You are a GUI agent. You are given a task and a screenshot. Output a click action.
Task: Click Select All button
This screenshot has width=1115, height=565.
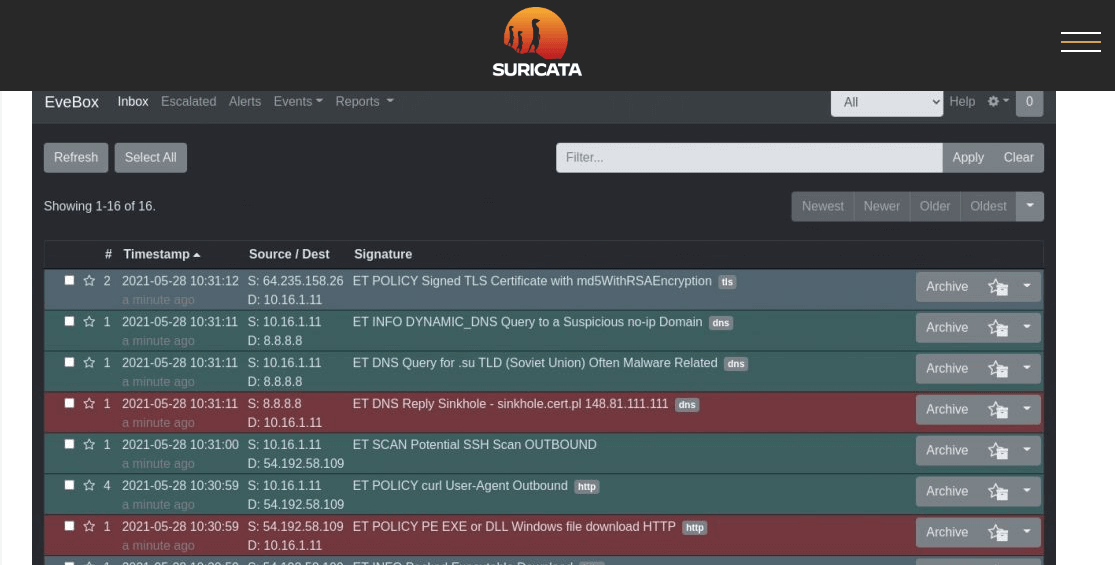151,158
